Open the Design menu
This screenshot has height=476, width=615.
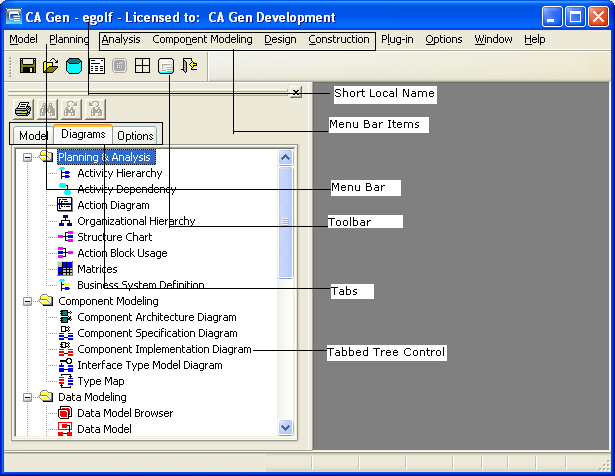(280, 39)
